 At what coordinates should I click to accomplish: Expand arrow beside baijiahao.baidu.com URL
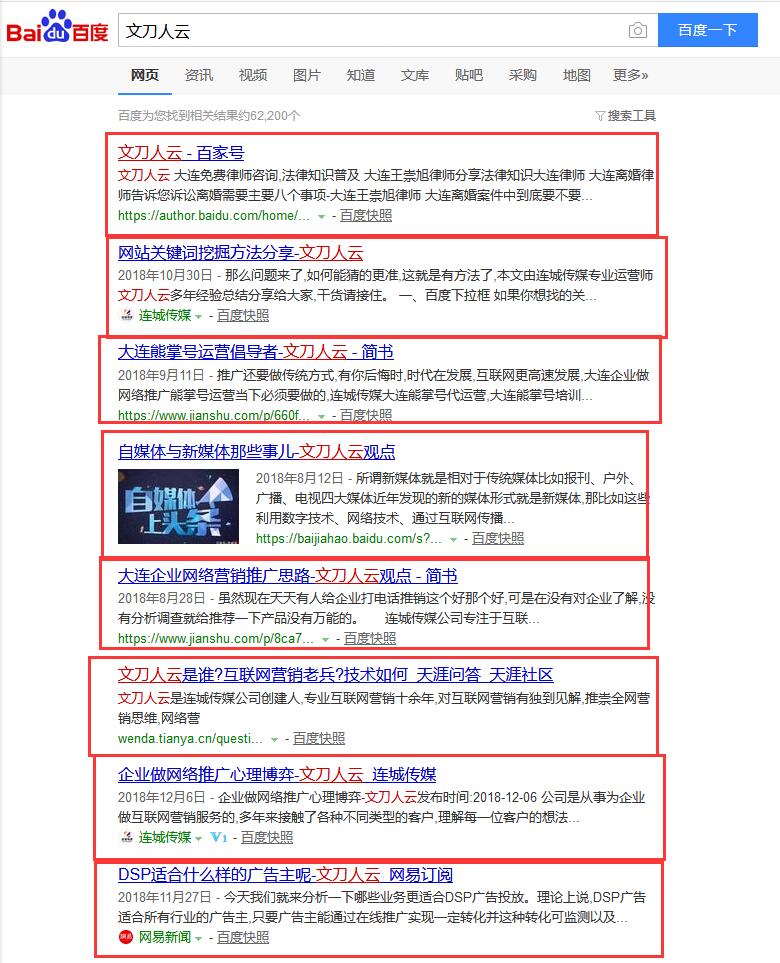(454, 539)
